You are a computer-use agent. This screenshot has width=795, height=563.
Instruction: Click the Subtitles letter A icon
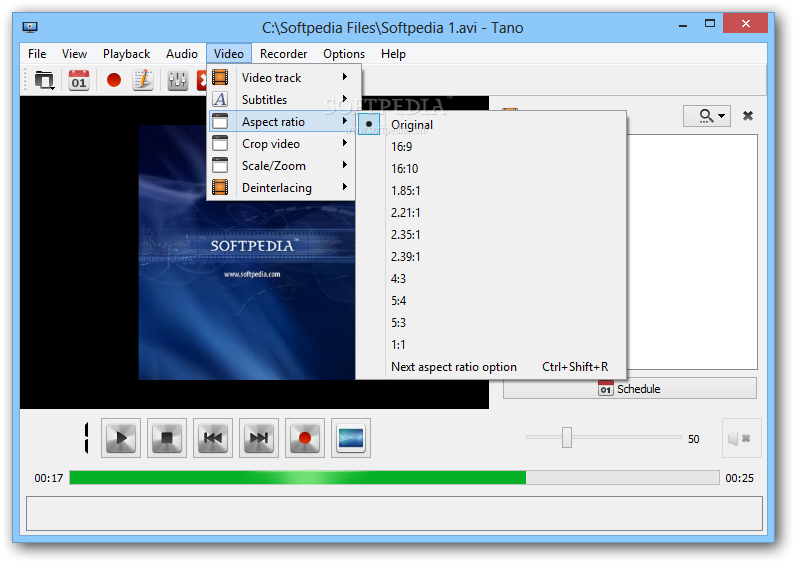click(220, 99)
